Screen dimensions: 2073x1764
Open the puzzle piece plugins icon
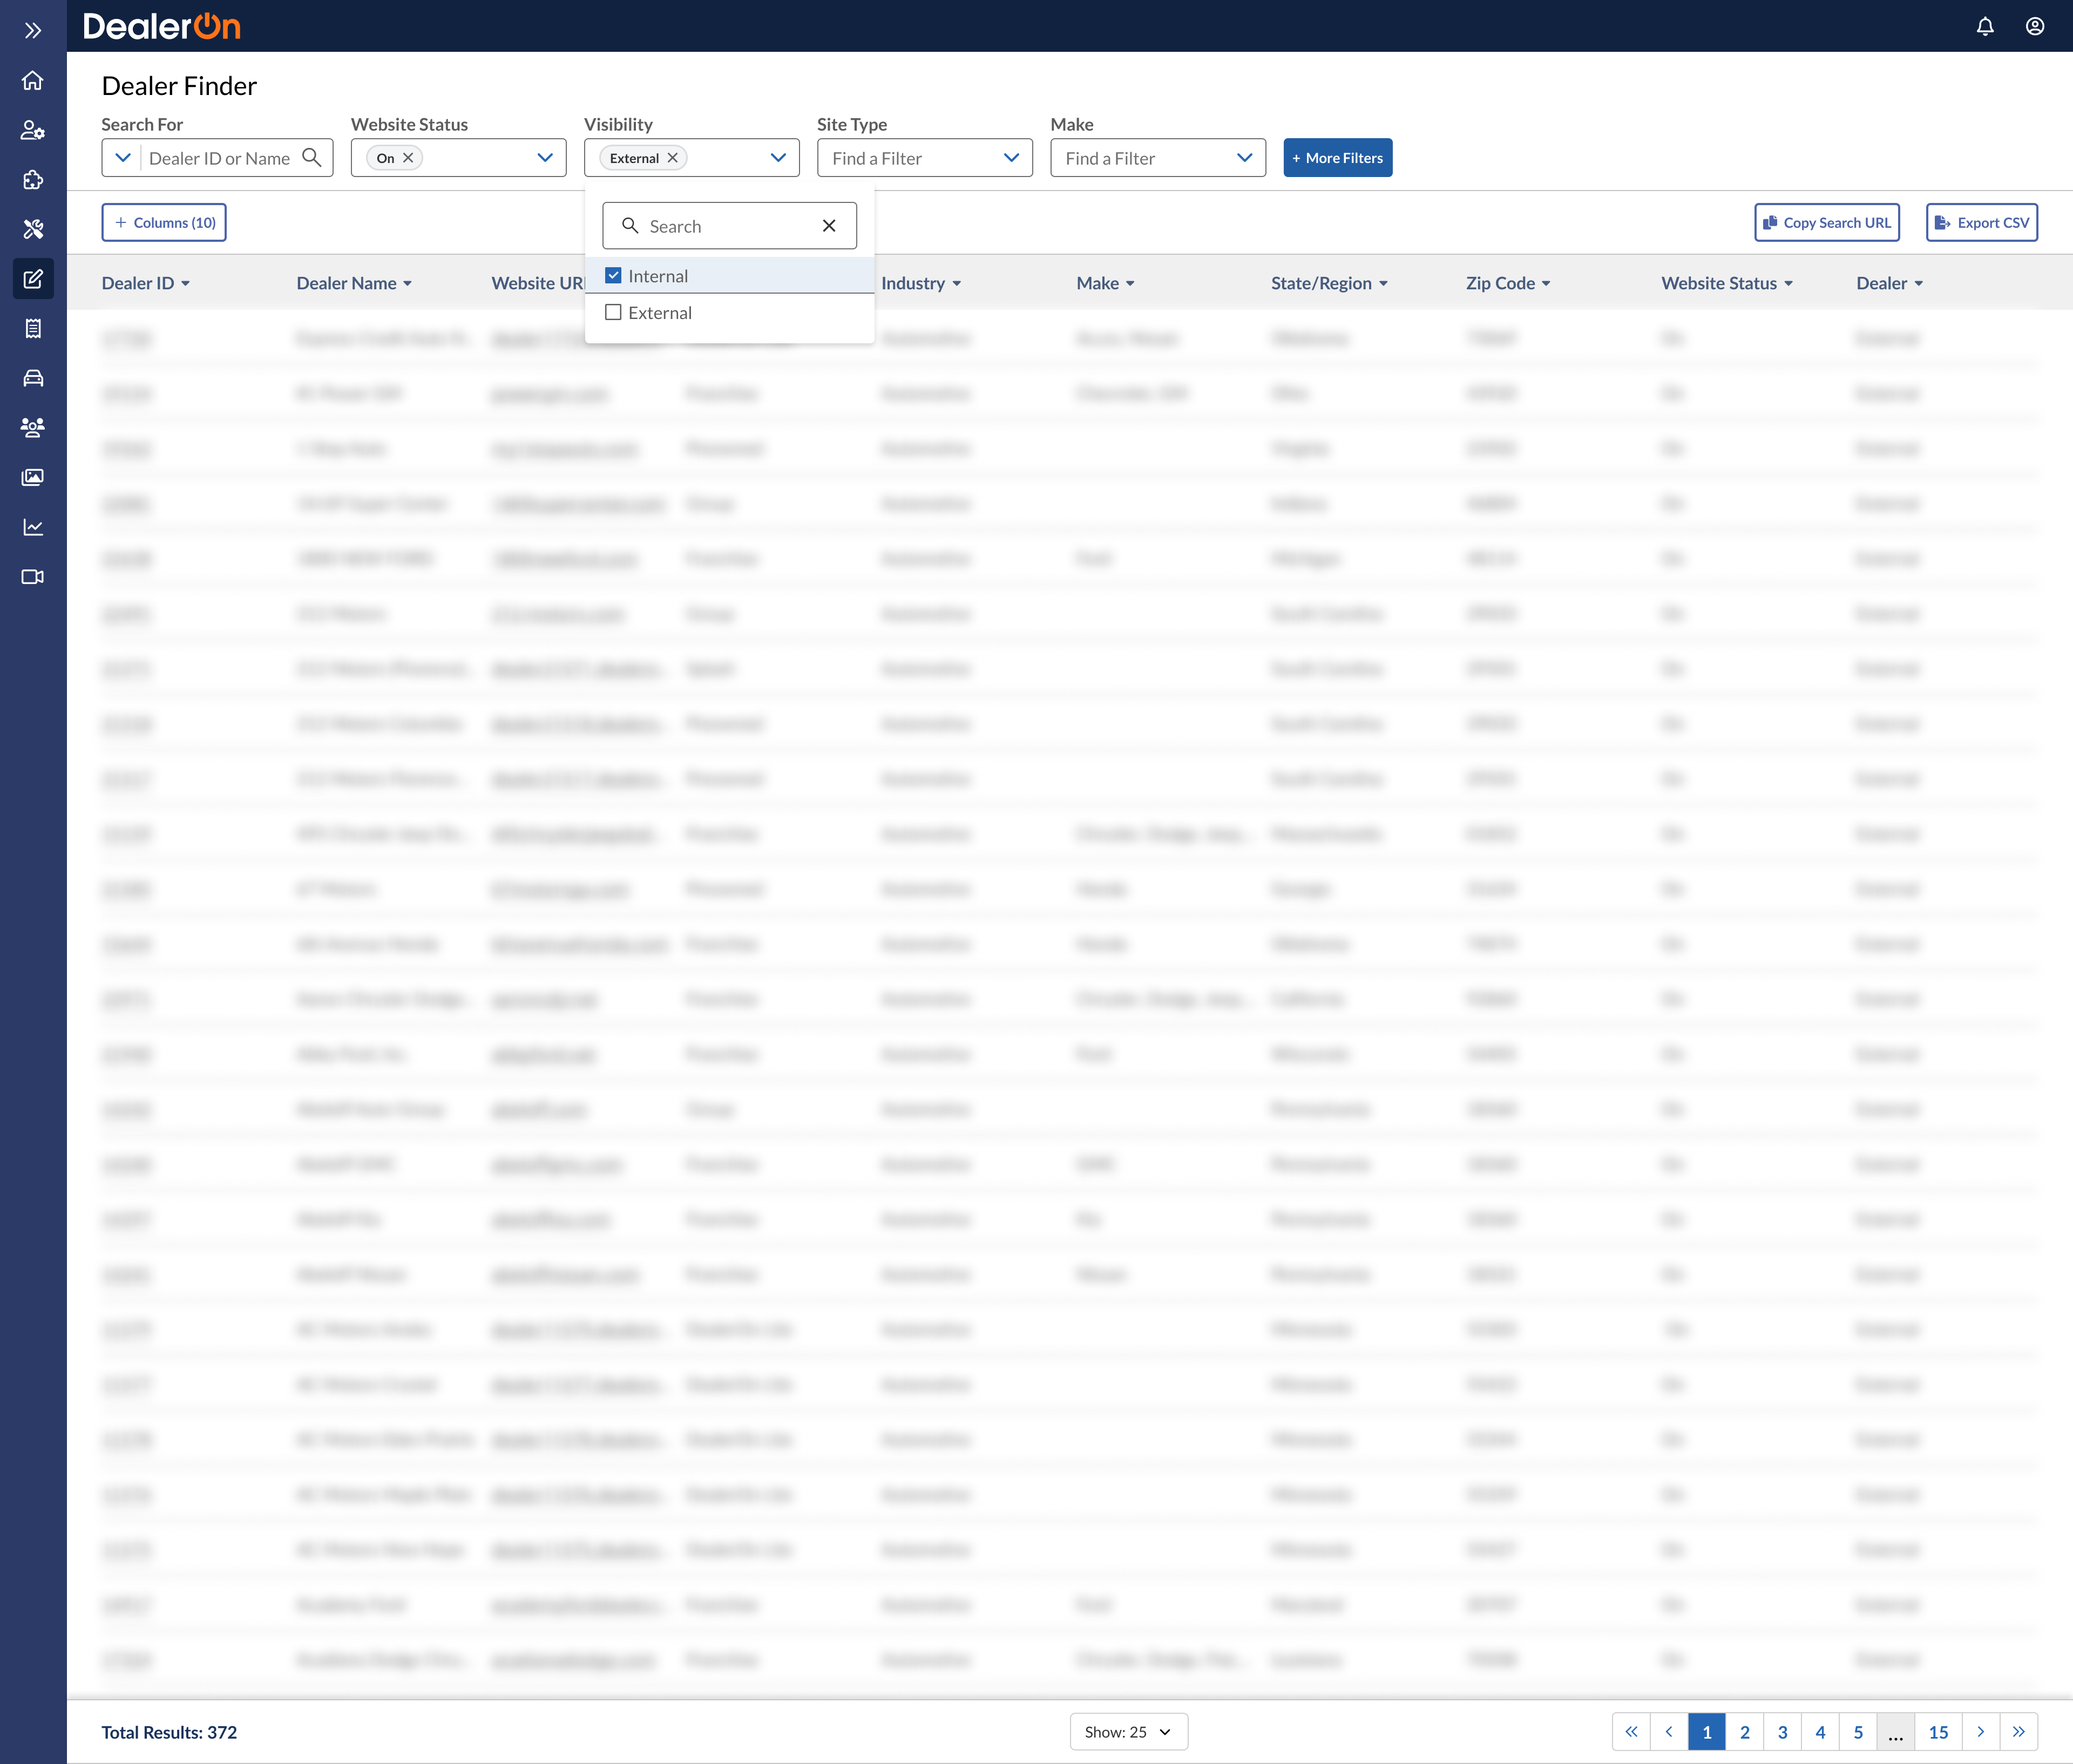click(33, 180)
